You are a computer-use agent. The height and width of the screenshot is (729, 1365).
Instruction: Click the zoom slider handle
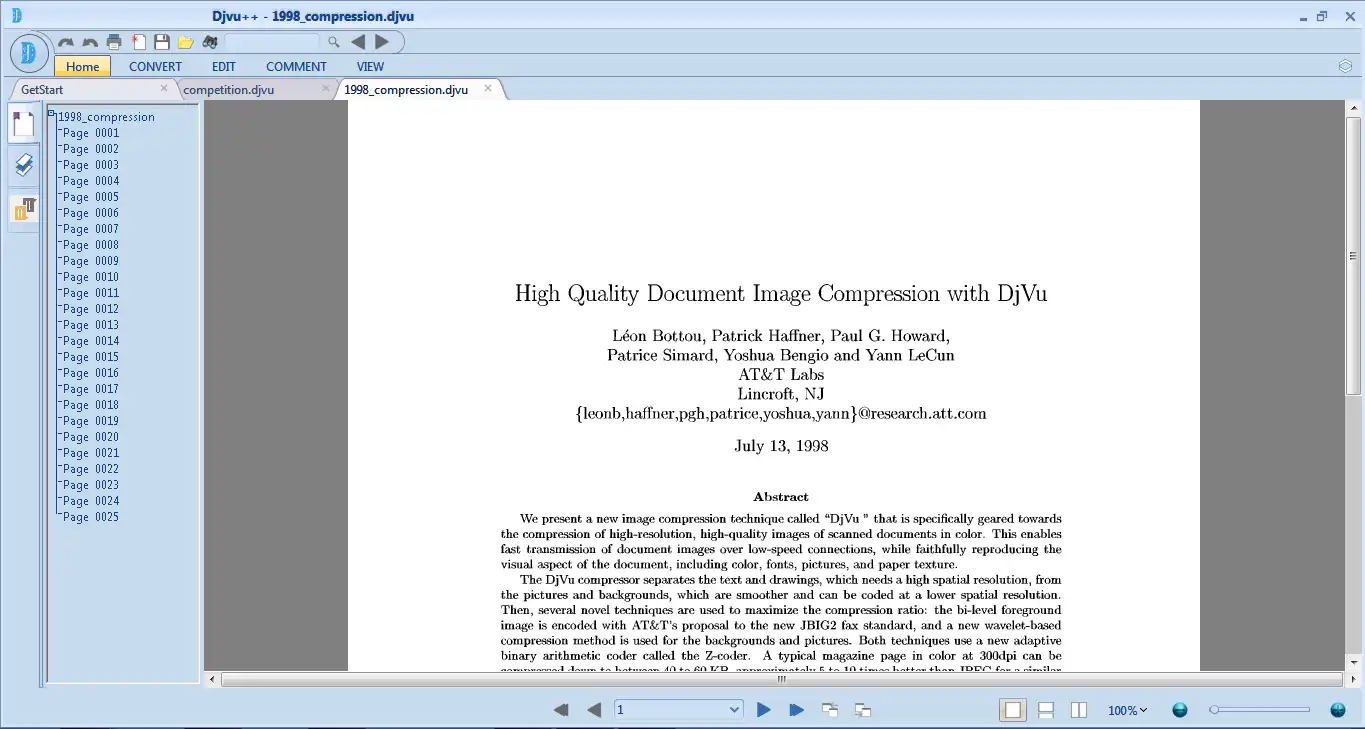point(1214,710)
